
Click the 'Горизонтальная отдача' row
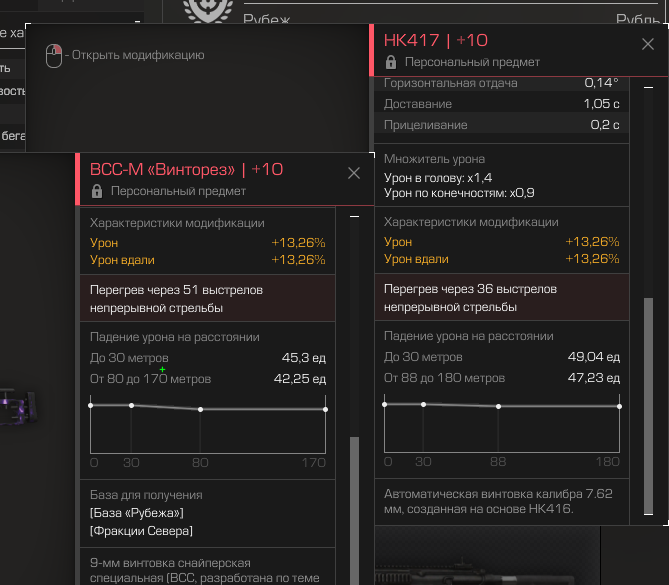[502, 83]
